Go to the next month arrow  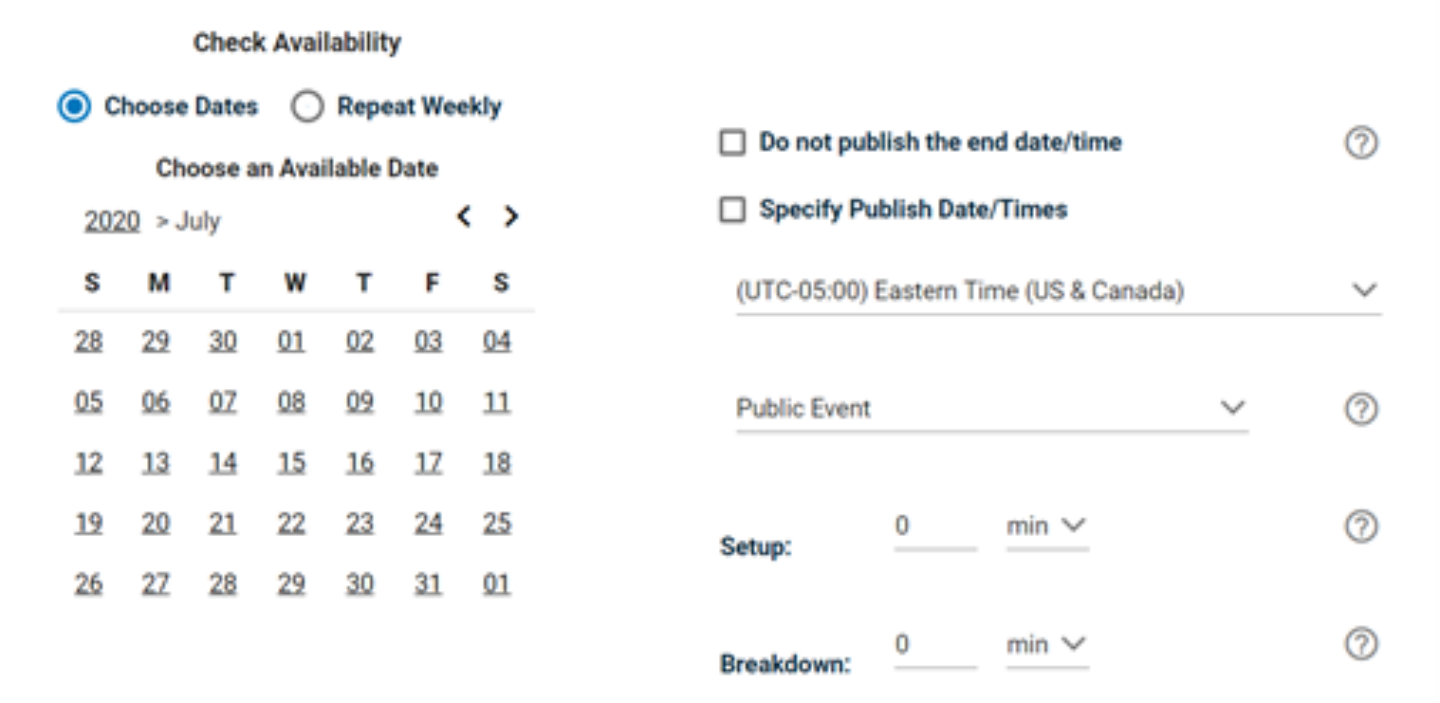pyautogui.click(x=511, y=216)
